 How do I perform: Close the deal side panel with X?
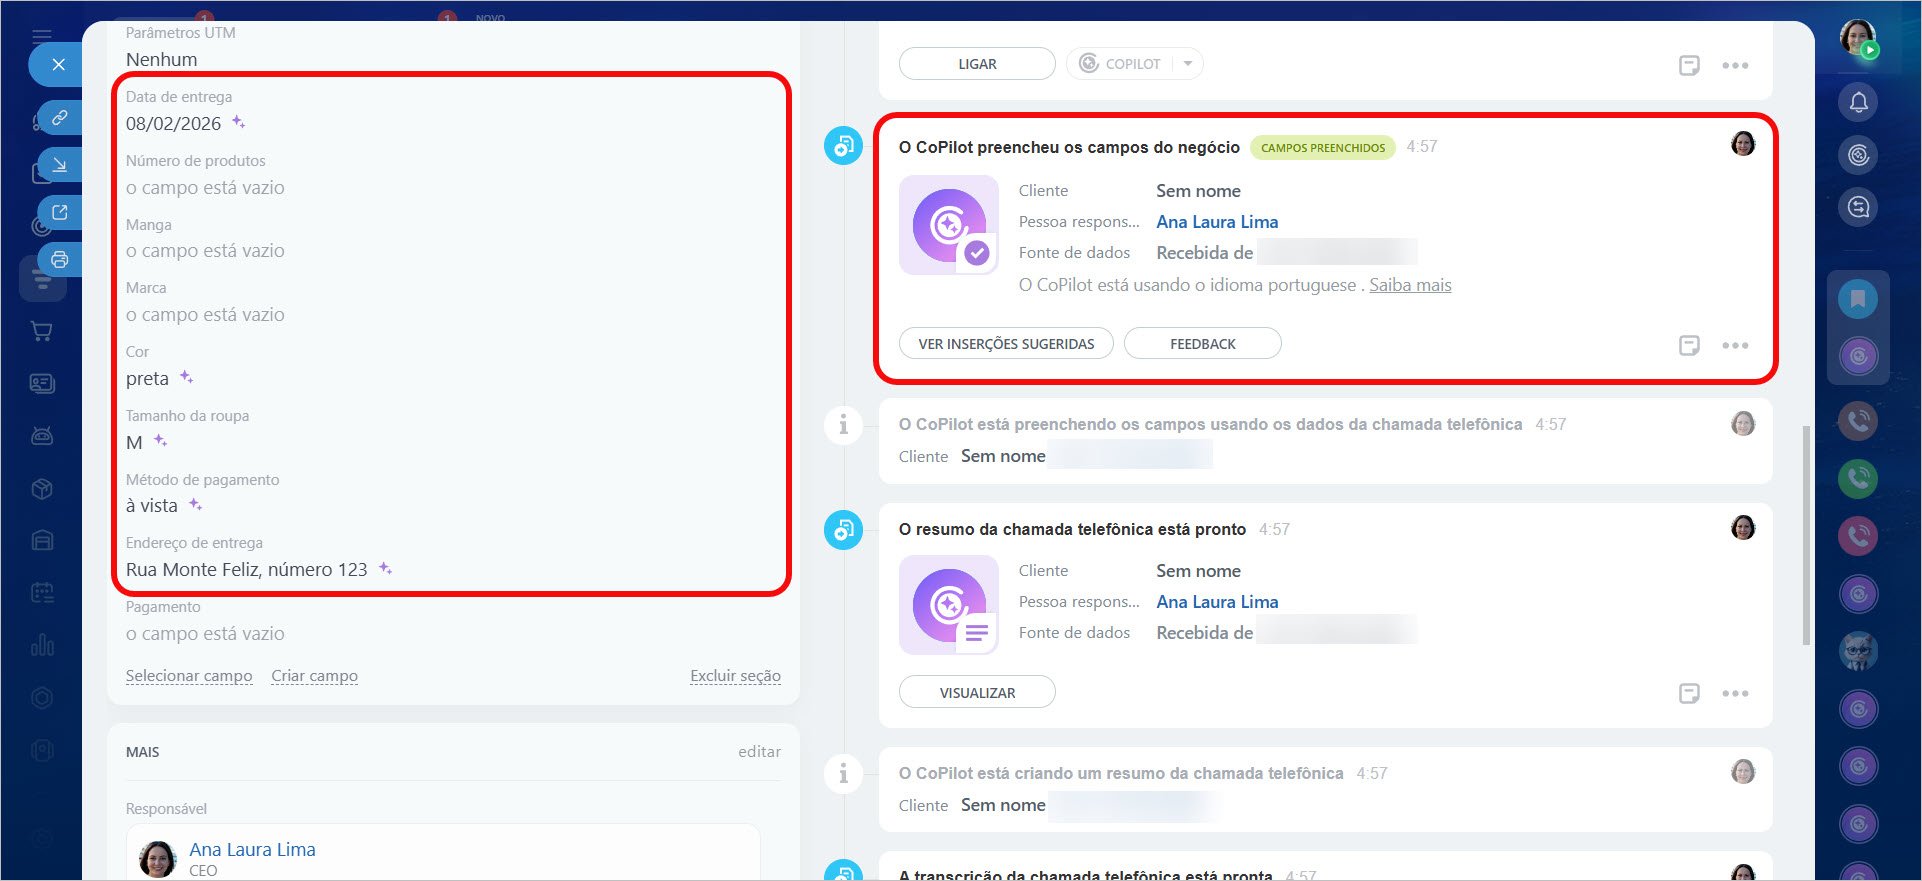pyautogui.click(x=58, y=65)
